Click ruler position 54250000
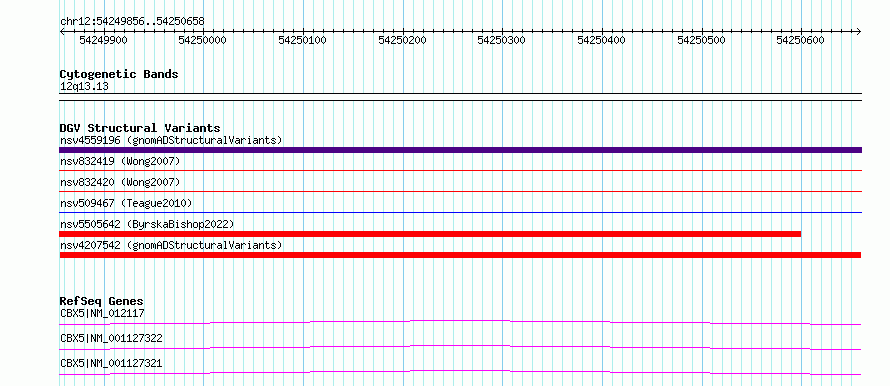Viewport: 890px width, 386px height. click(203, 40)
